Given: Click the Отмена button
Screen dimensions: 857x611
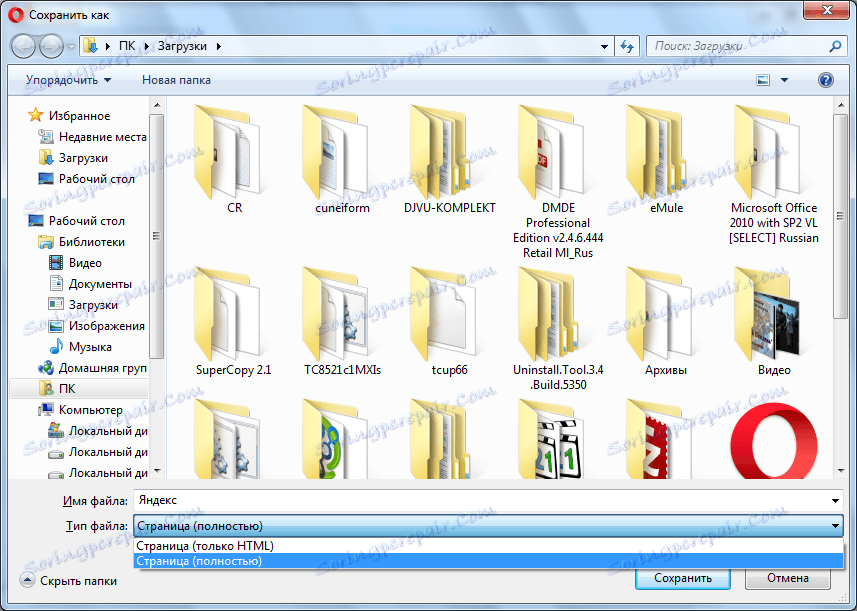Looking at the screenshot, I should point(788,578).
